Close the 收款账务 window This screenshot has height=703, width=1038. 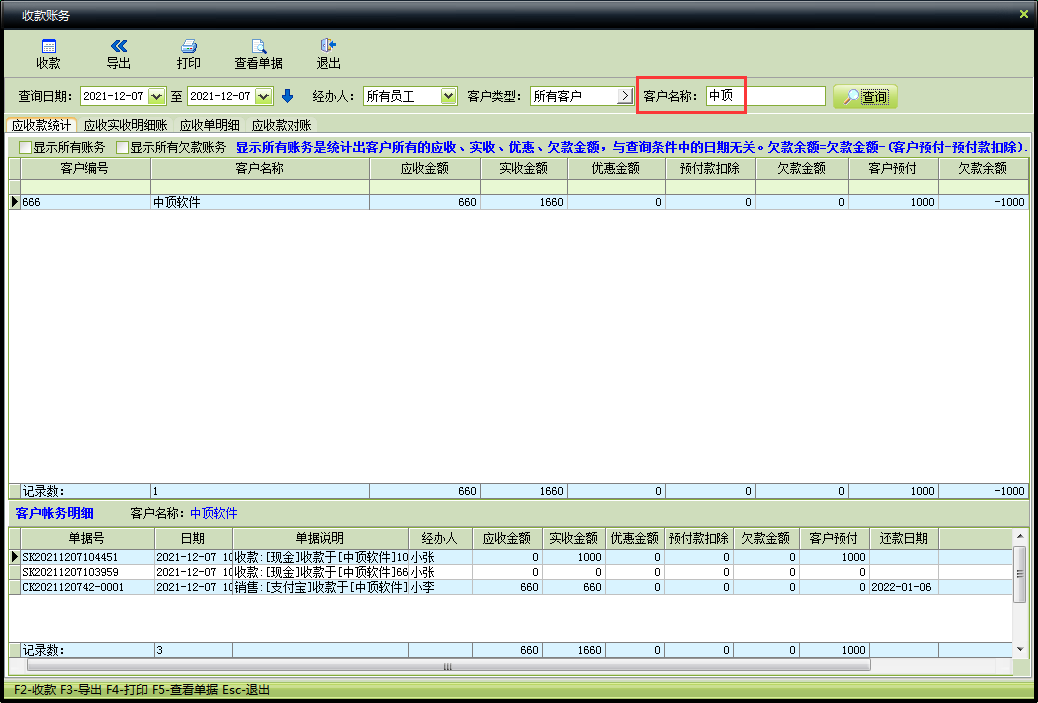pos(1023,14)
